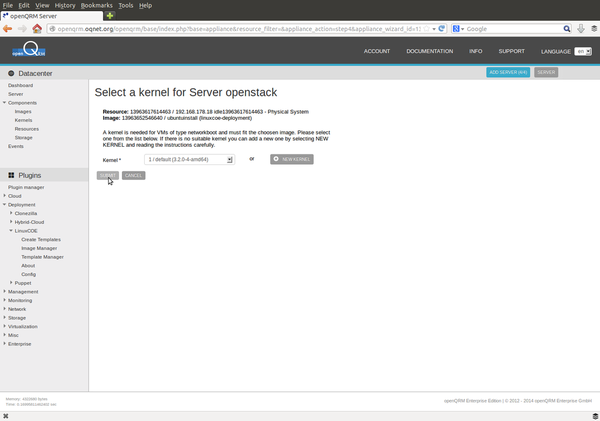
Task: Collapse the LinuxCOE node
Action: [x=11, y=230]
